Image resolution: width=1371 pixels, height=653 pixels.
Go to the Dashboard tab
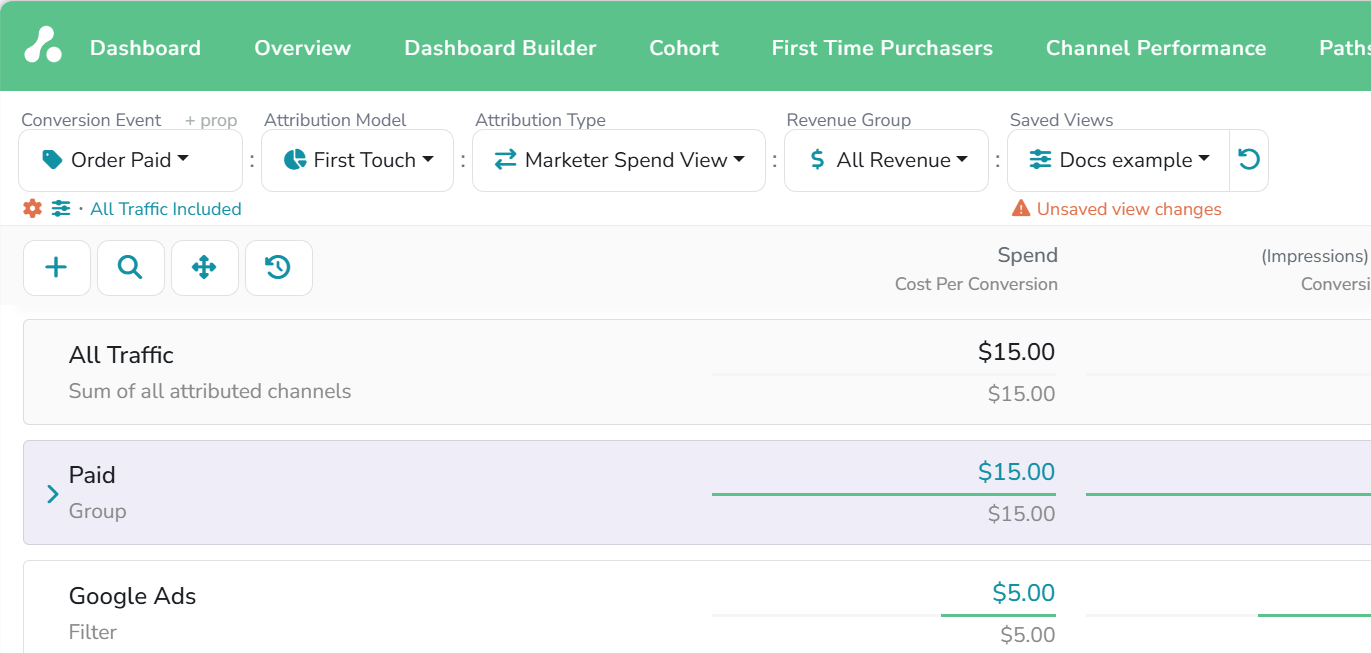pyautogui.click(x=145, y=48)
